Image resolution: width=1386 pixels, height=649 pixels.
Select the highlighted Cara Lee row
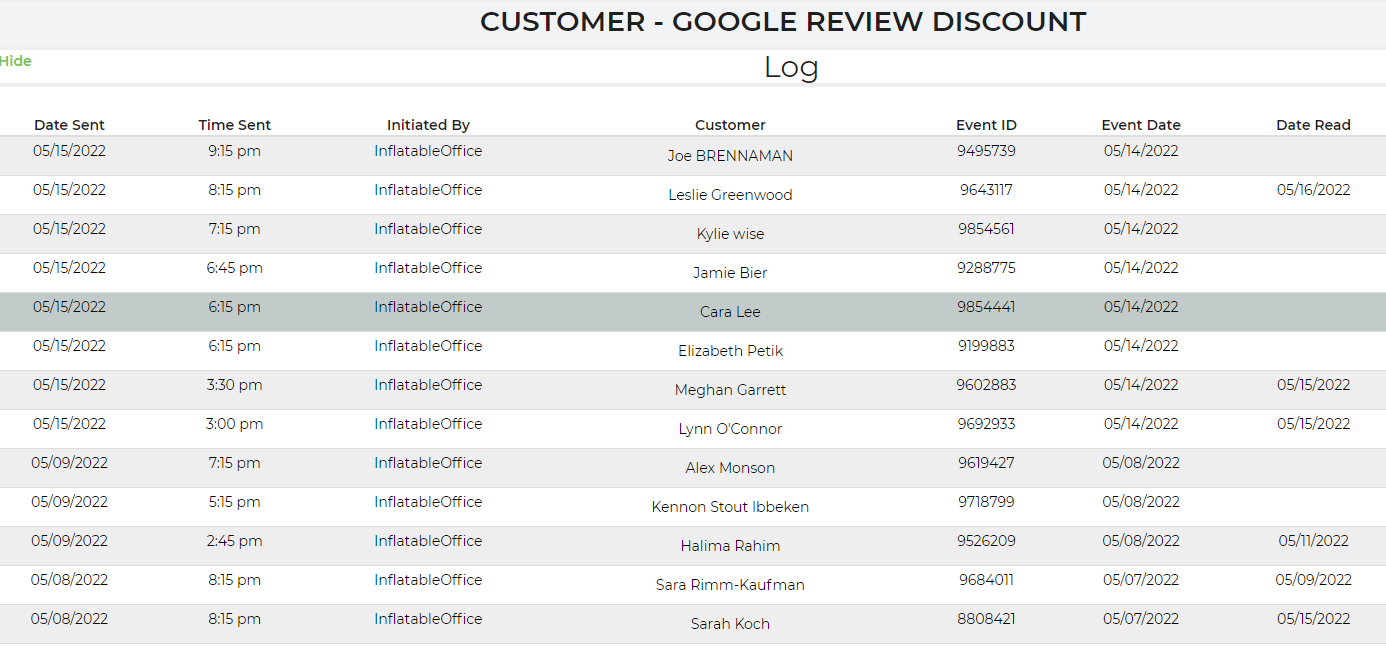[x=730, y=312]
